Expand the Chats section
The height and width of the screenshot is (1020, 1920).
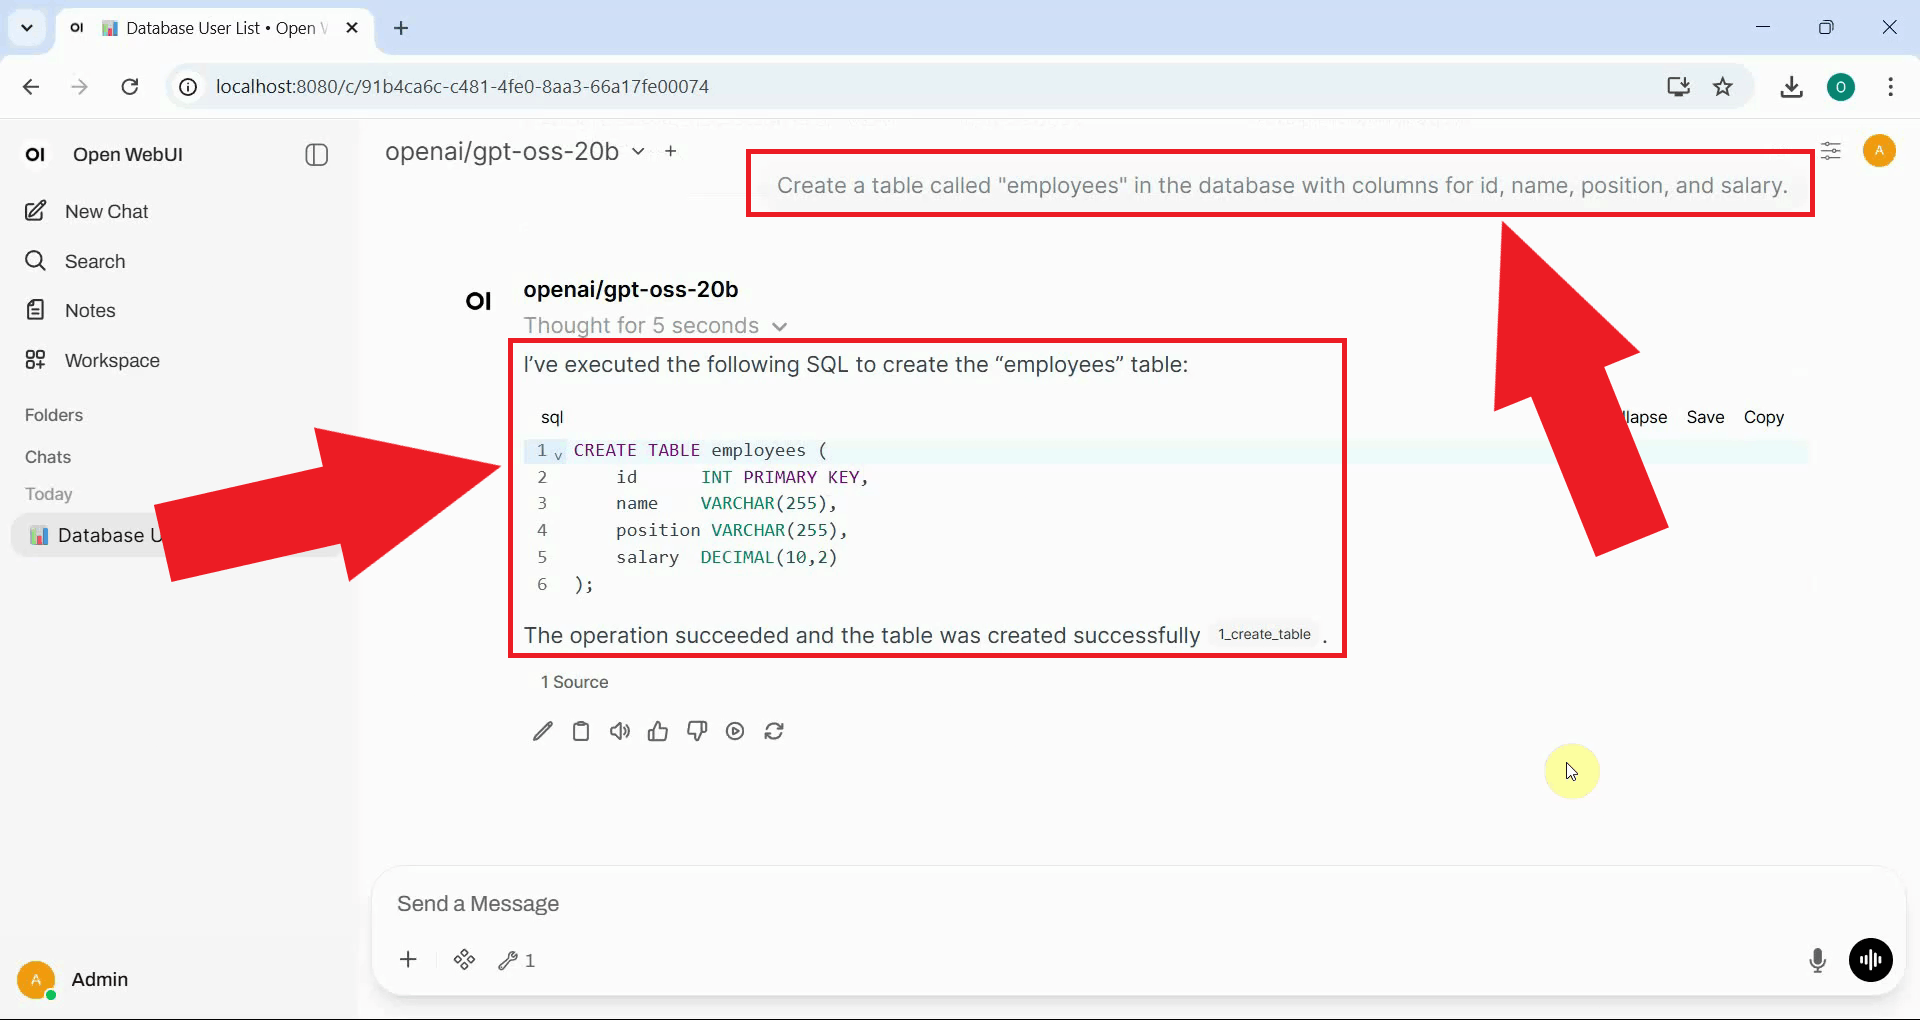coord(48,457)
